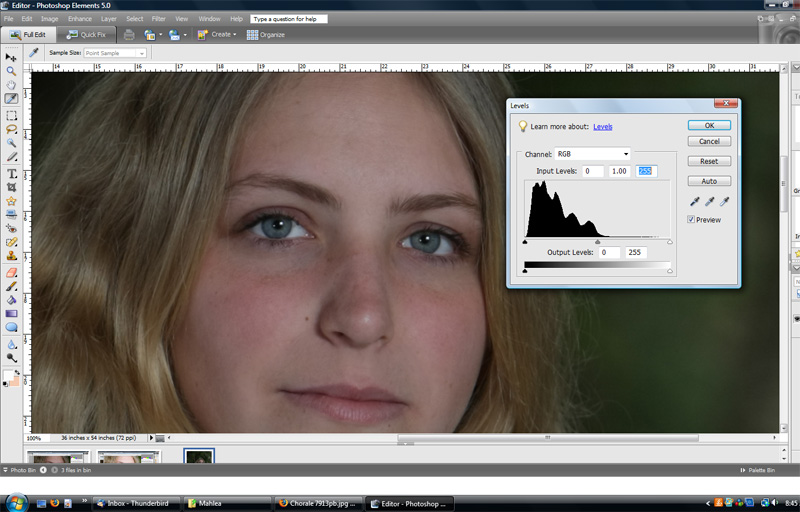Click the Print icon in the shortcuts bar

click(129, 35)
